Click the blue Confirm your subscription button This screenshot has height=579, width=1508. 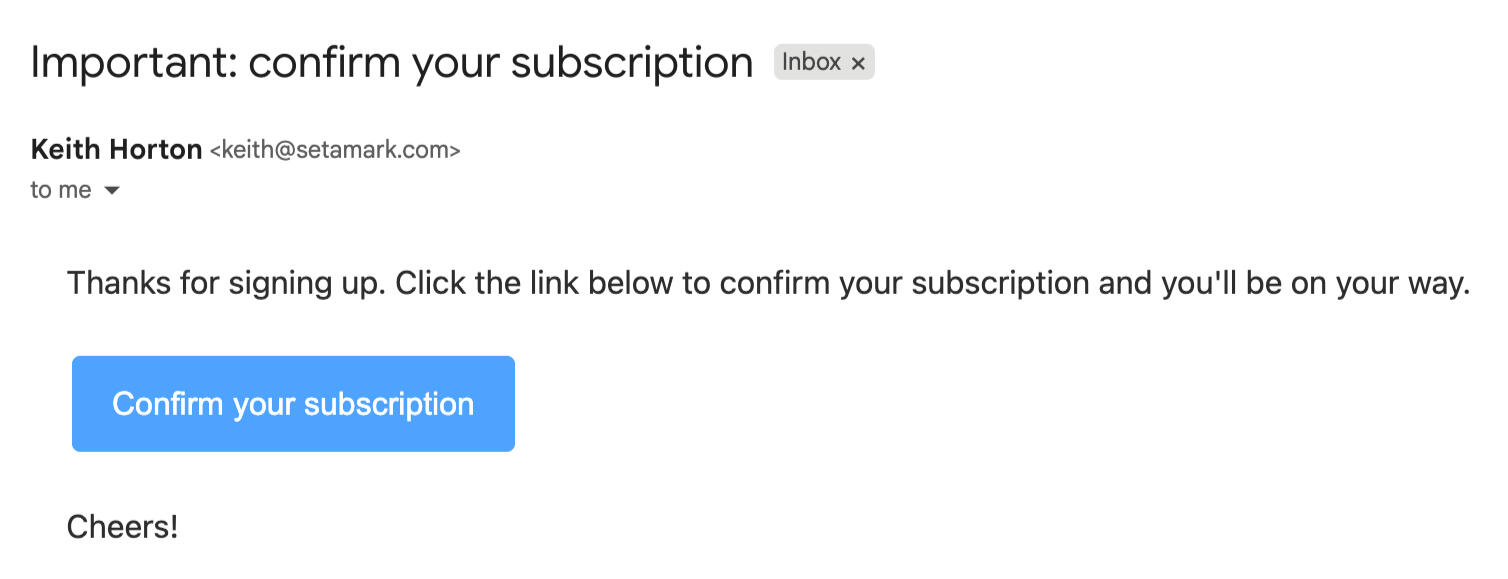coord(293,404)
